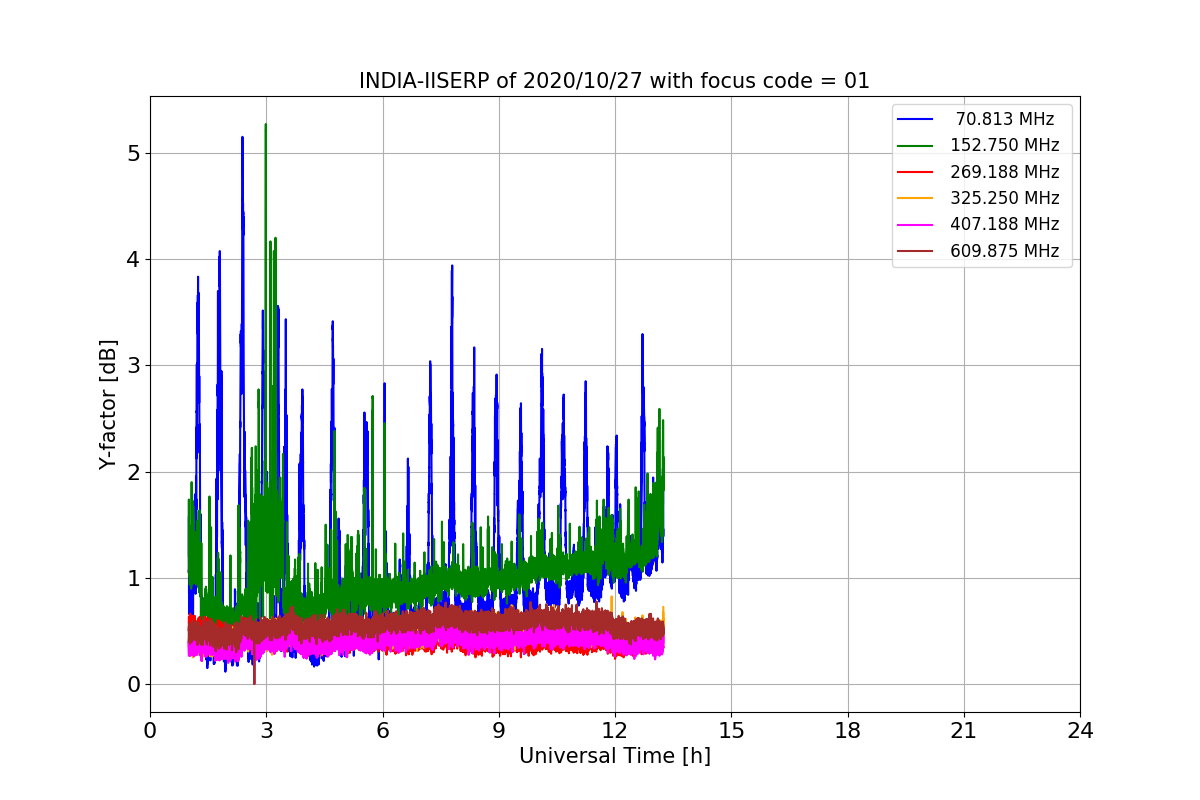Click x-axis tick label 12

point(615,730)
